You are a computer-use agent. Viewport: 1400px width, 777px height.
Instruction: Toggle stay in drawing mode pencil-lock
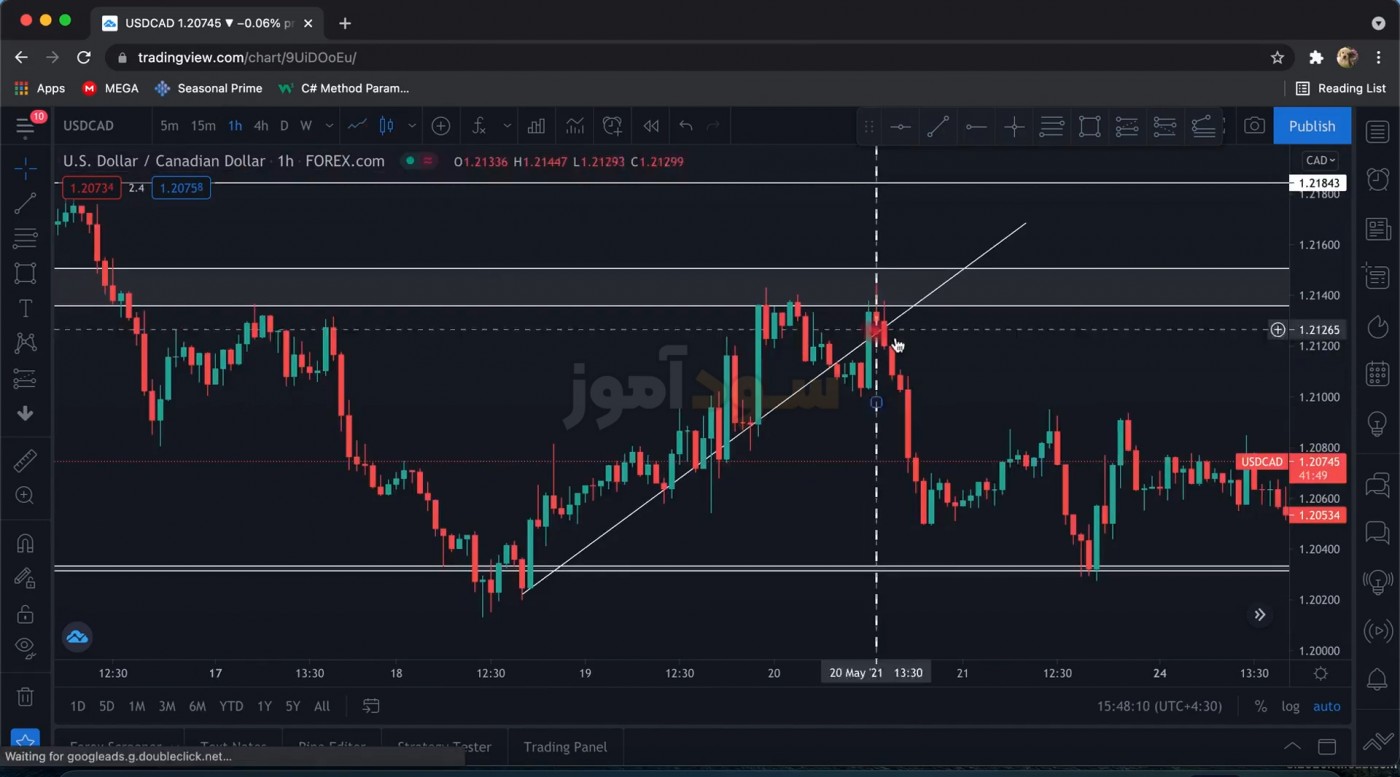pos(25,578)
